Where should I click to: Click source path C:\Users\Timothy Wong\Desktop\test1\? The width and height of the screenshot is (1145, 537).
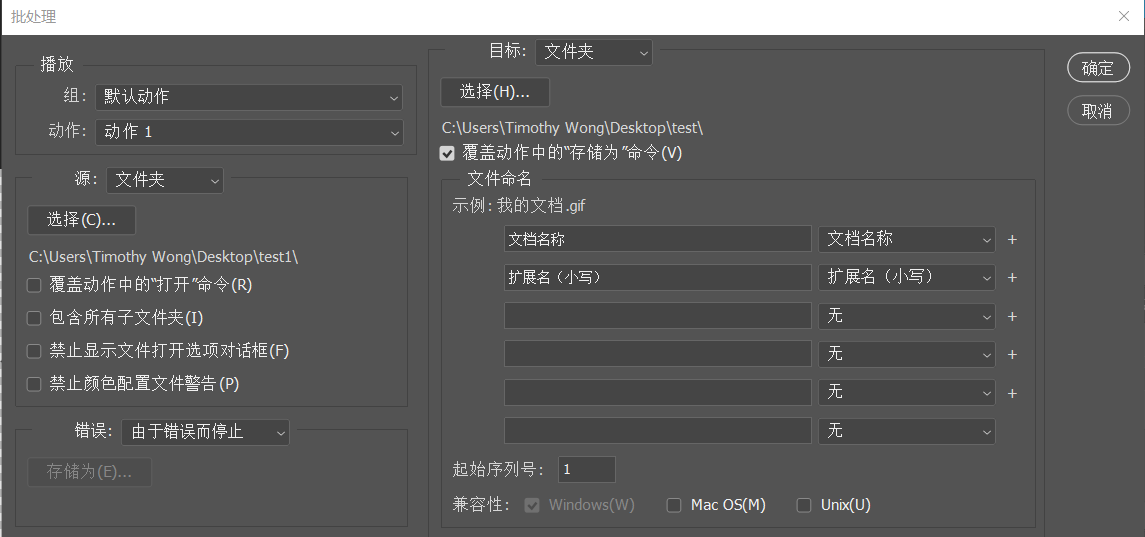click(163, 257)
